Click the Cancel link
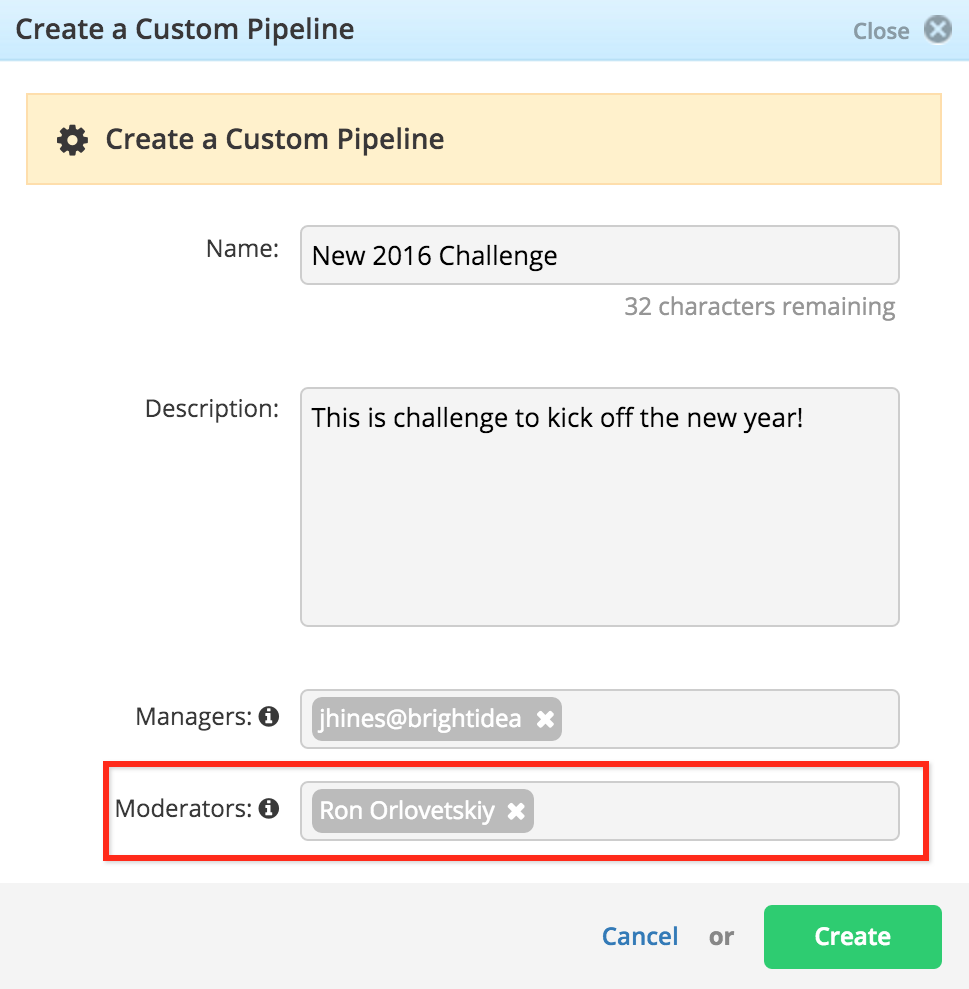 (x=640, y=937)
